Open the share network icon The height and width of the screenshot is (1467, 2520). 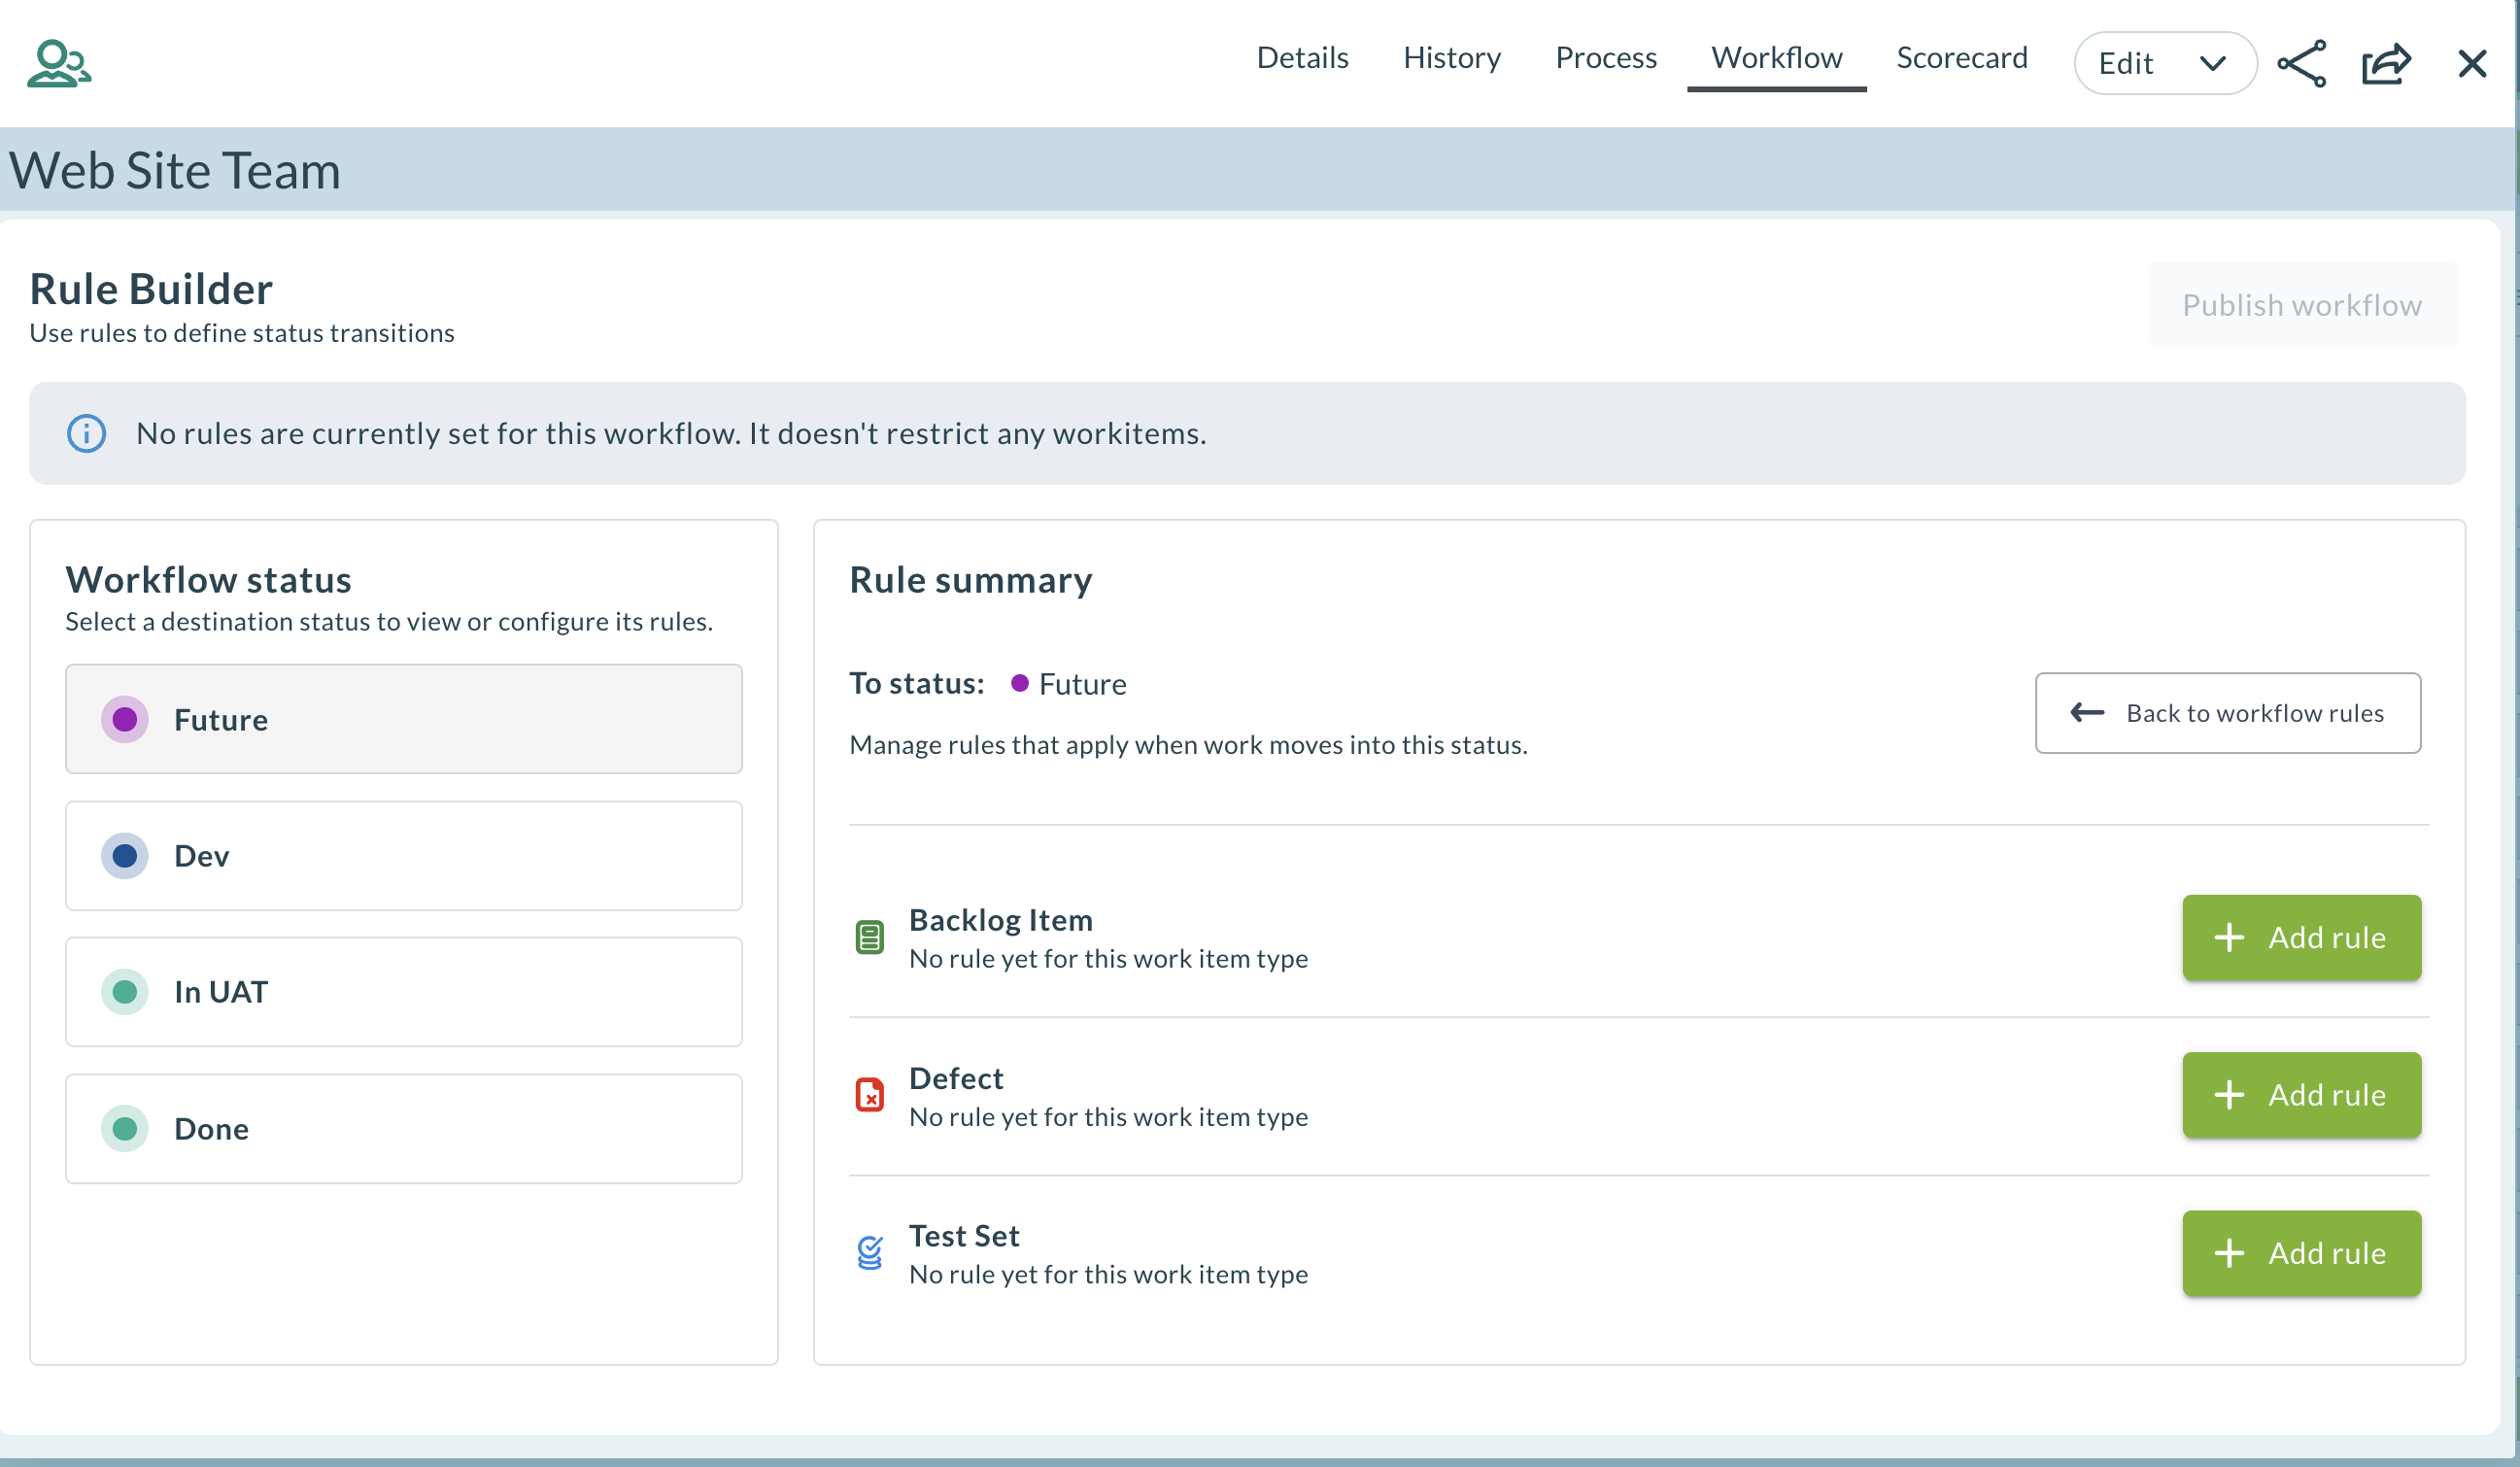tap(2301, 63)
